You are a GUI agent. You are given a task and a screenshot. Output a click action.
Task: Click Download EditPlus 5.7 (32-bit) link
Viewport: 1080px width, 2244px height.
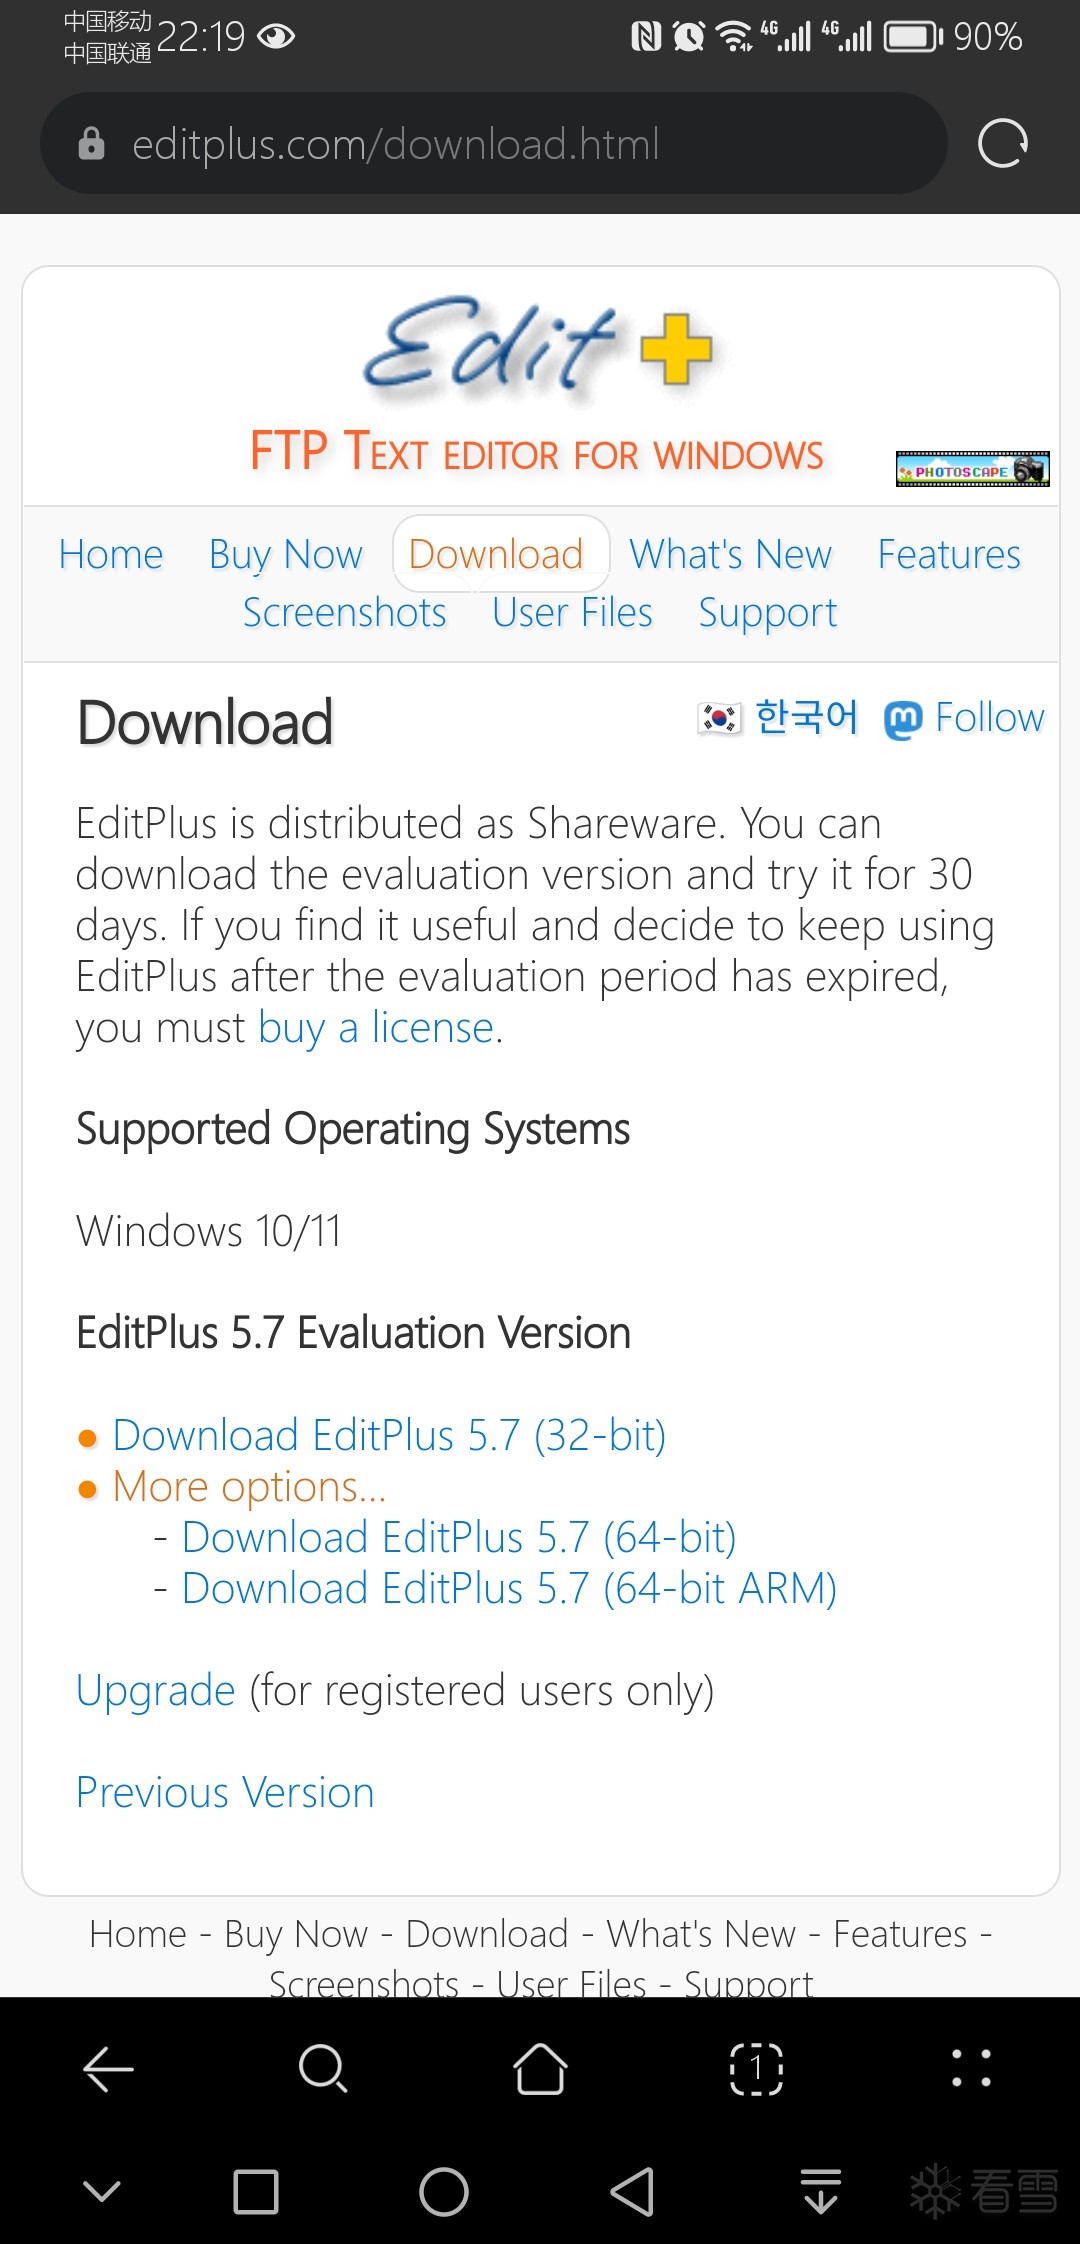click(x=389, y=1436)
